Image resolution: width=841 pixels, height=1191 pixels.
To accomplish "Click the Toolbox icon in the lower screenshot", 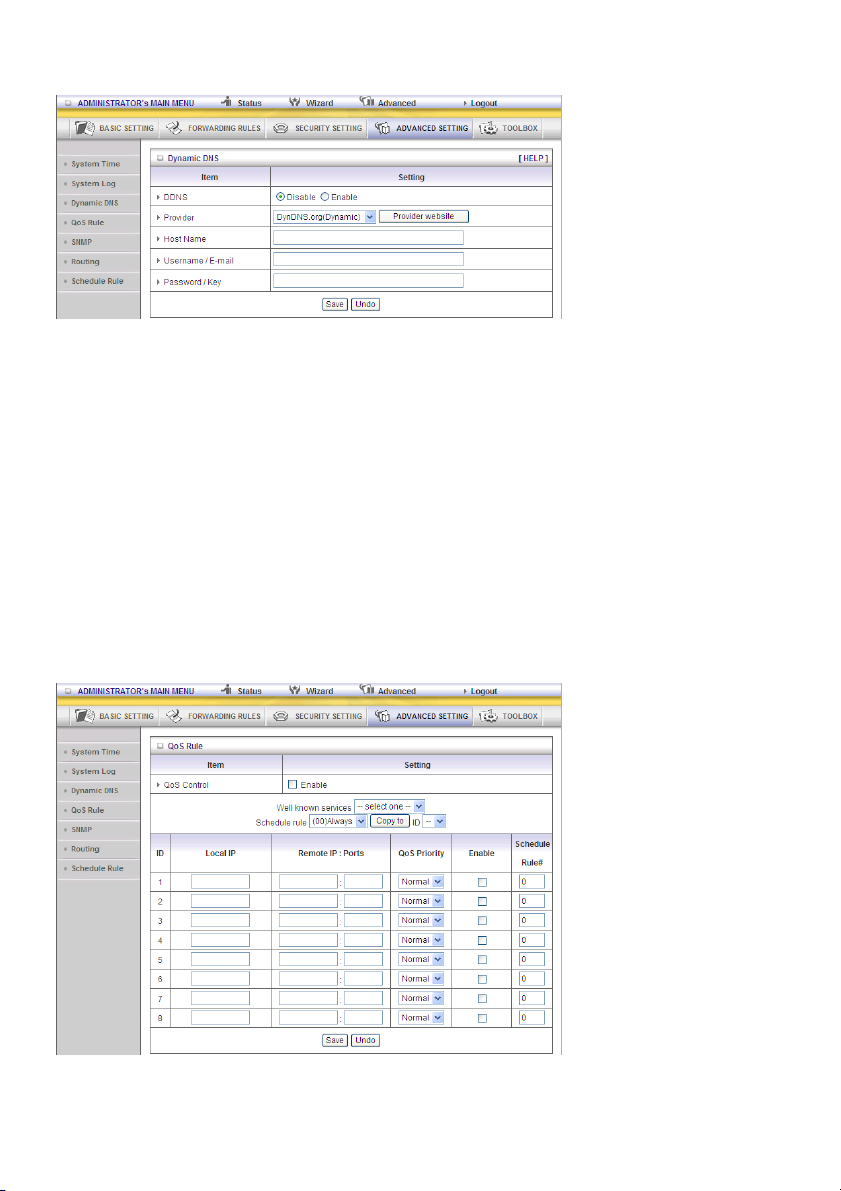I will pos(488,716).
